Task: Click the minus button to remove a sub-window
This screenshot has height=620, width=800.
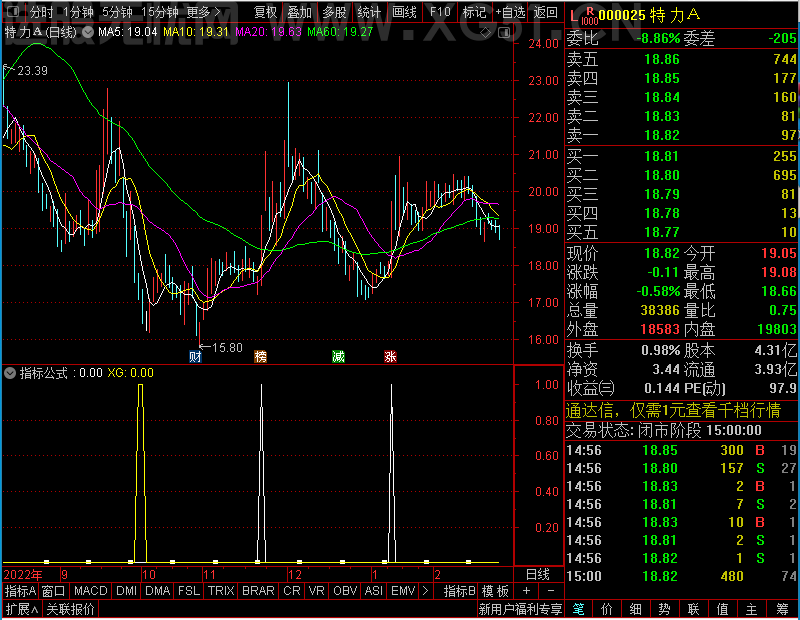Action: pyautogui.click(x=551, y=591)
